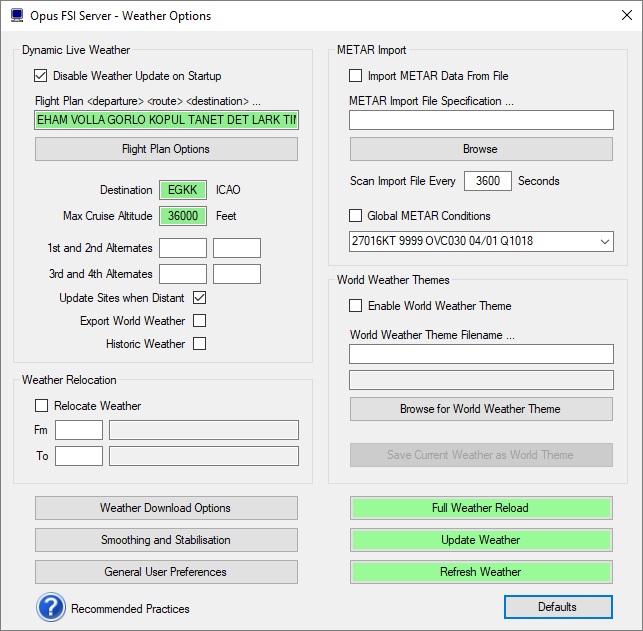This screenshot has width=643, height=631.
Task: Click the Scan Import File seconds field
Action: point(488,181)
